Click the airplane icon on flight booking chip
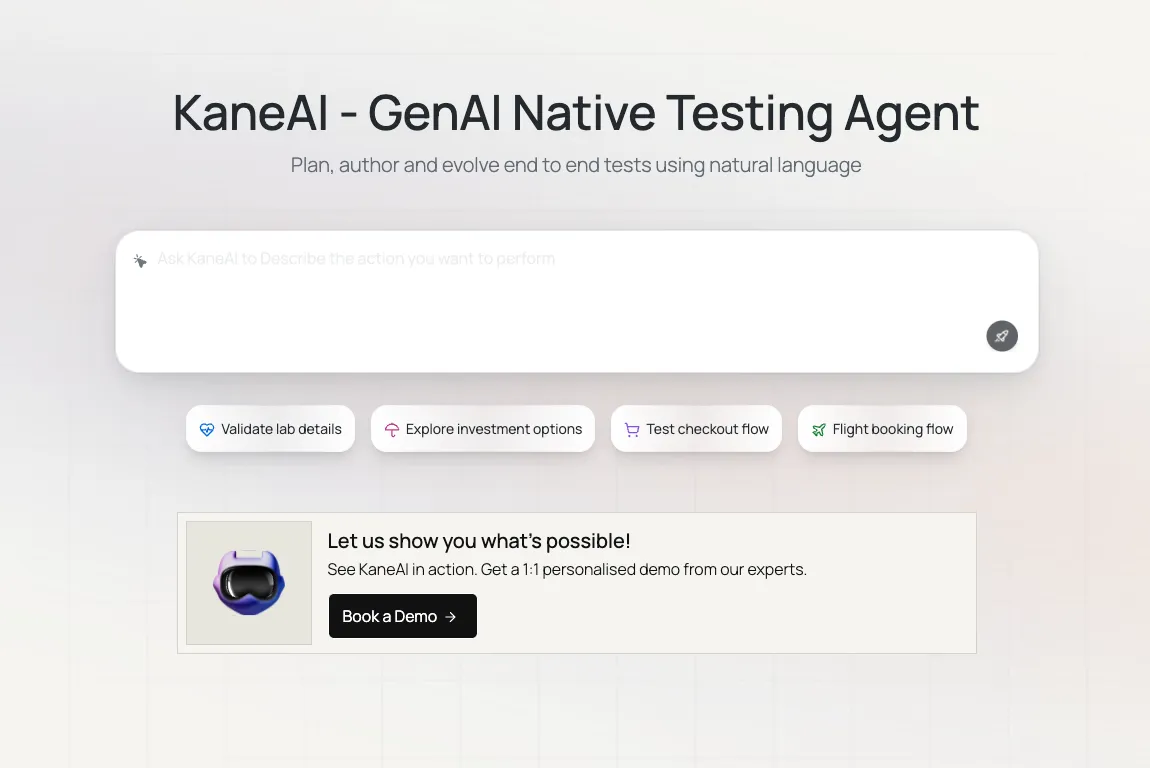The image size is (1150, 768). [x=818, y=430]
